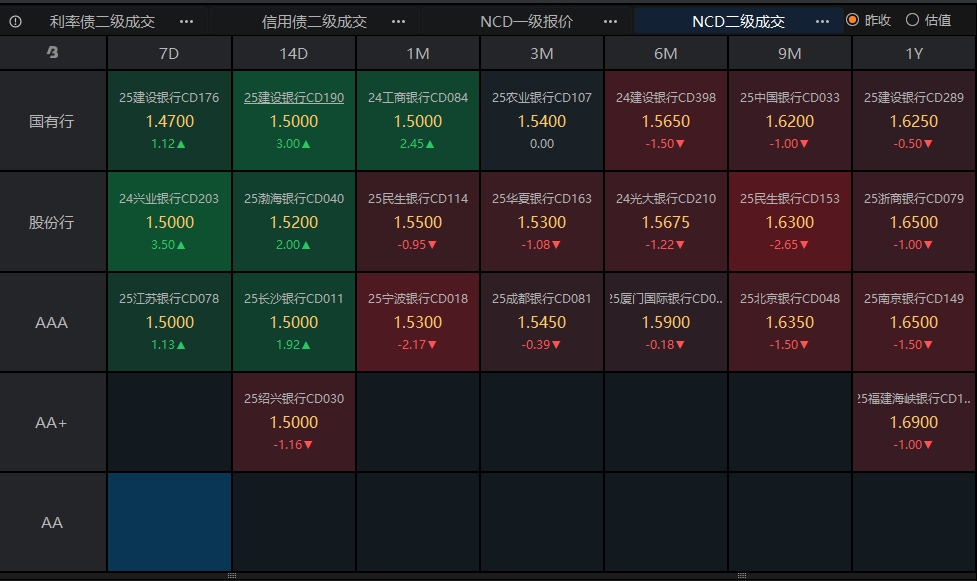Click the logo icon in header corner cell

[52, 52]
